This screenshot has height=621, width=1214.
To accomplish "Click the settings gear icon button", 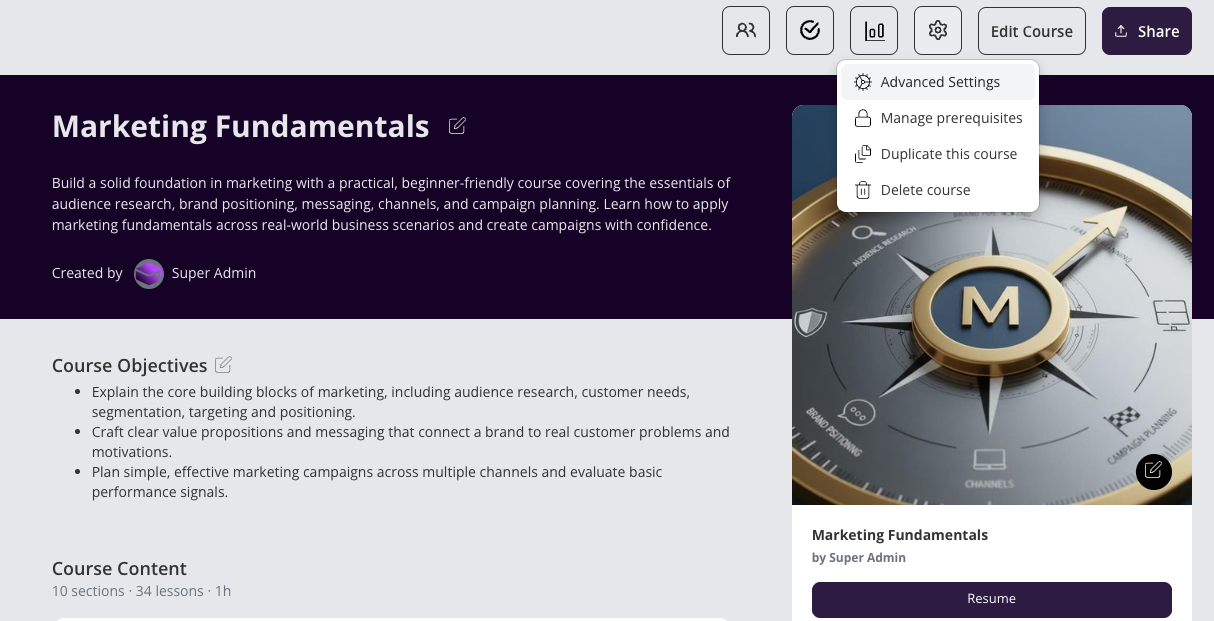I will [938, 31].
